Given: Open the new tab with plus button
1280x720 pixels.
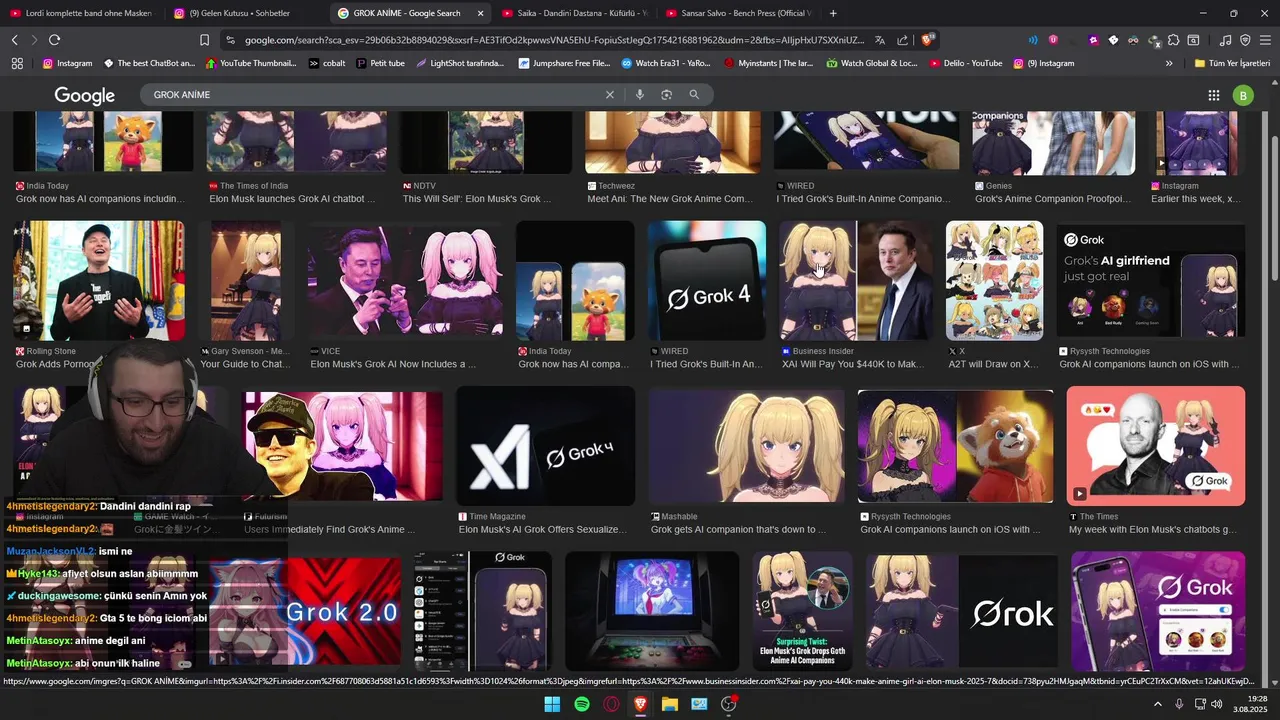Looking at the screenshot, I should click(833, 13).
